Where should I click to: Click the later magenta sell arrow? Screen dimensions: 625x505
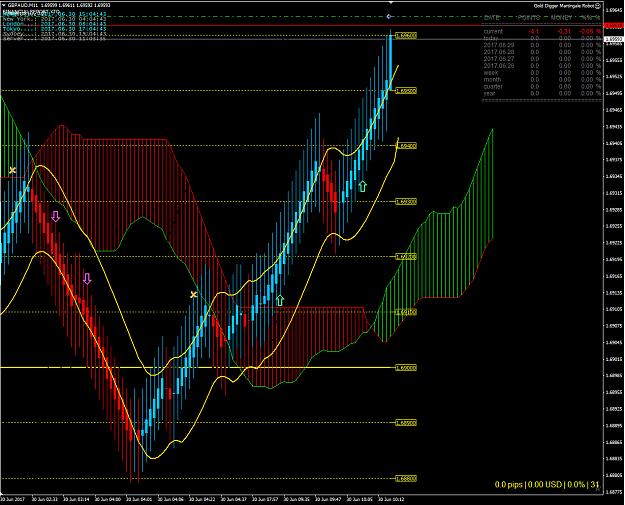tap(87, 279)
